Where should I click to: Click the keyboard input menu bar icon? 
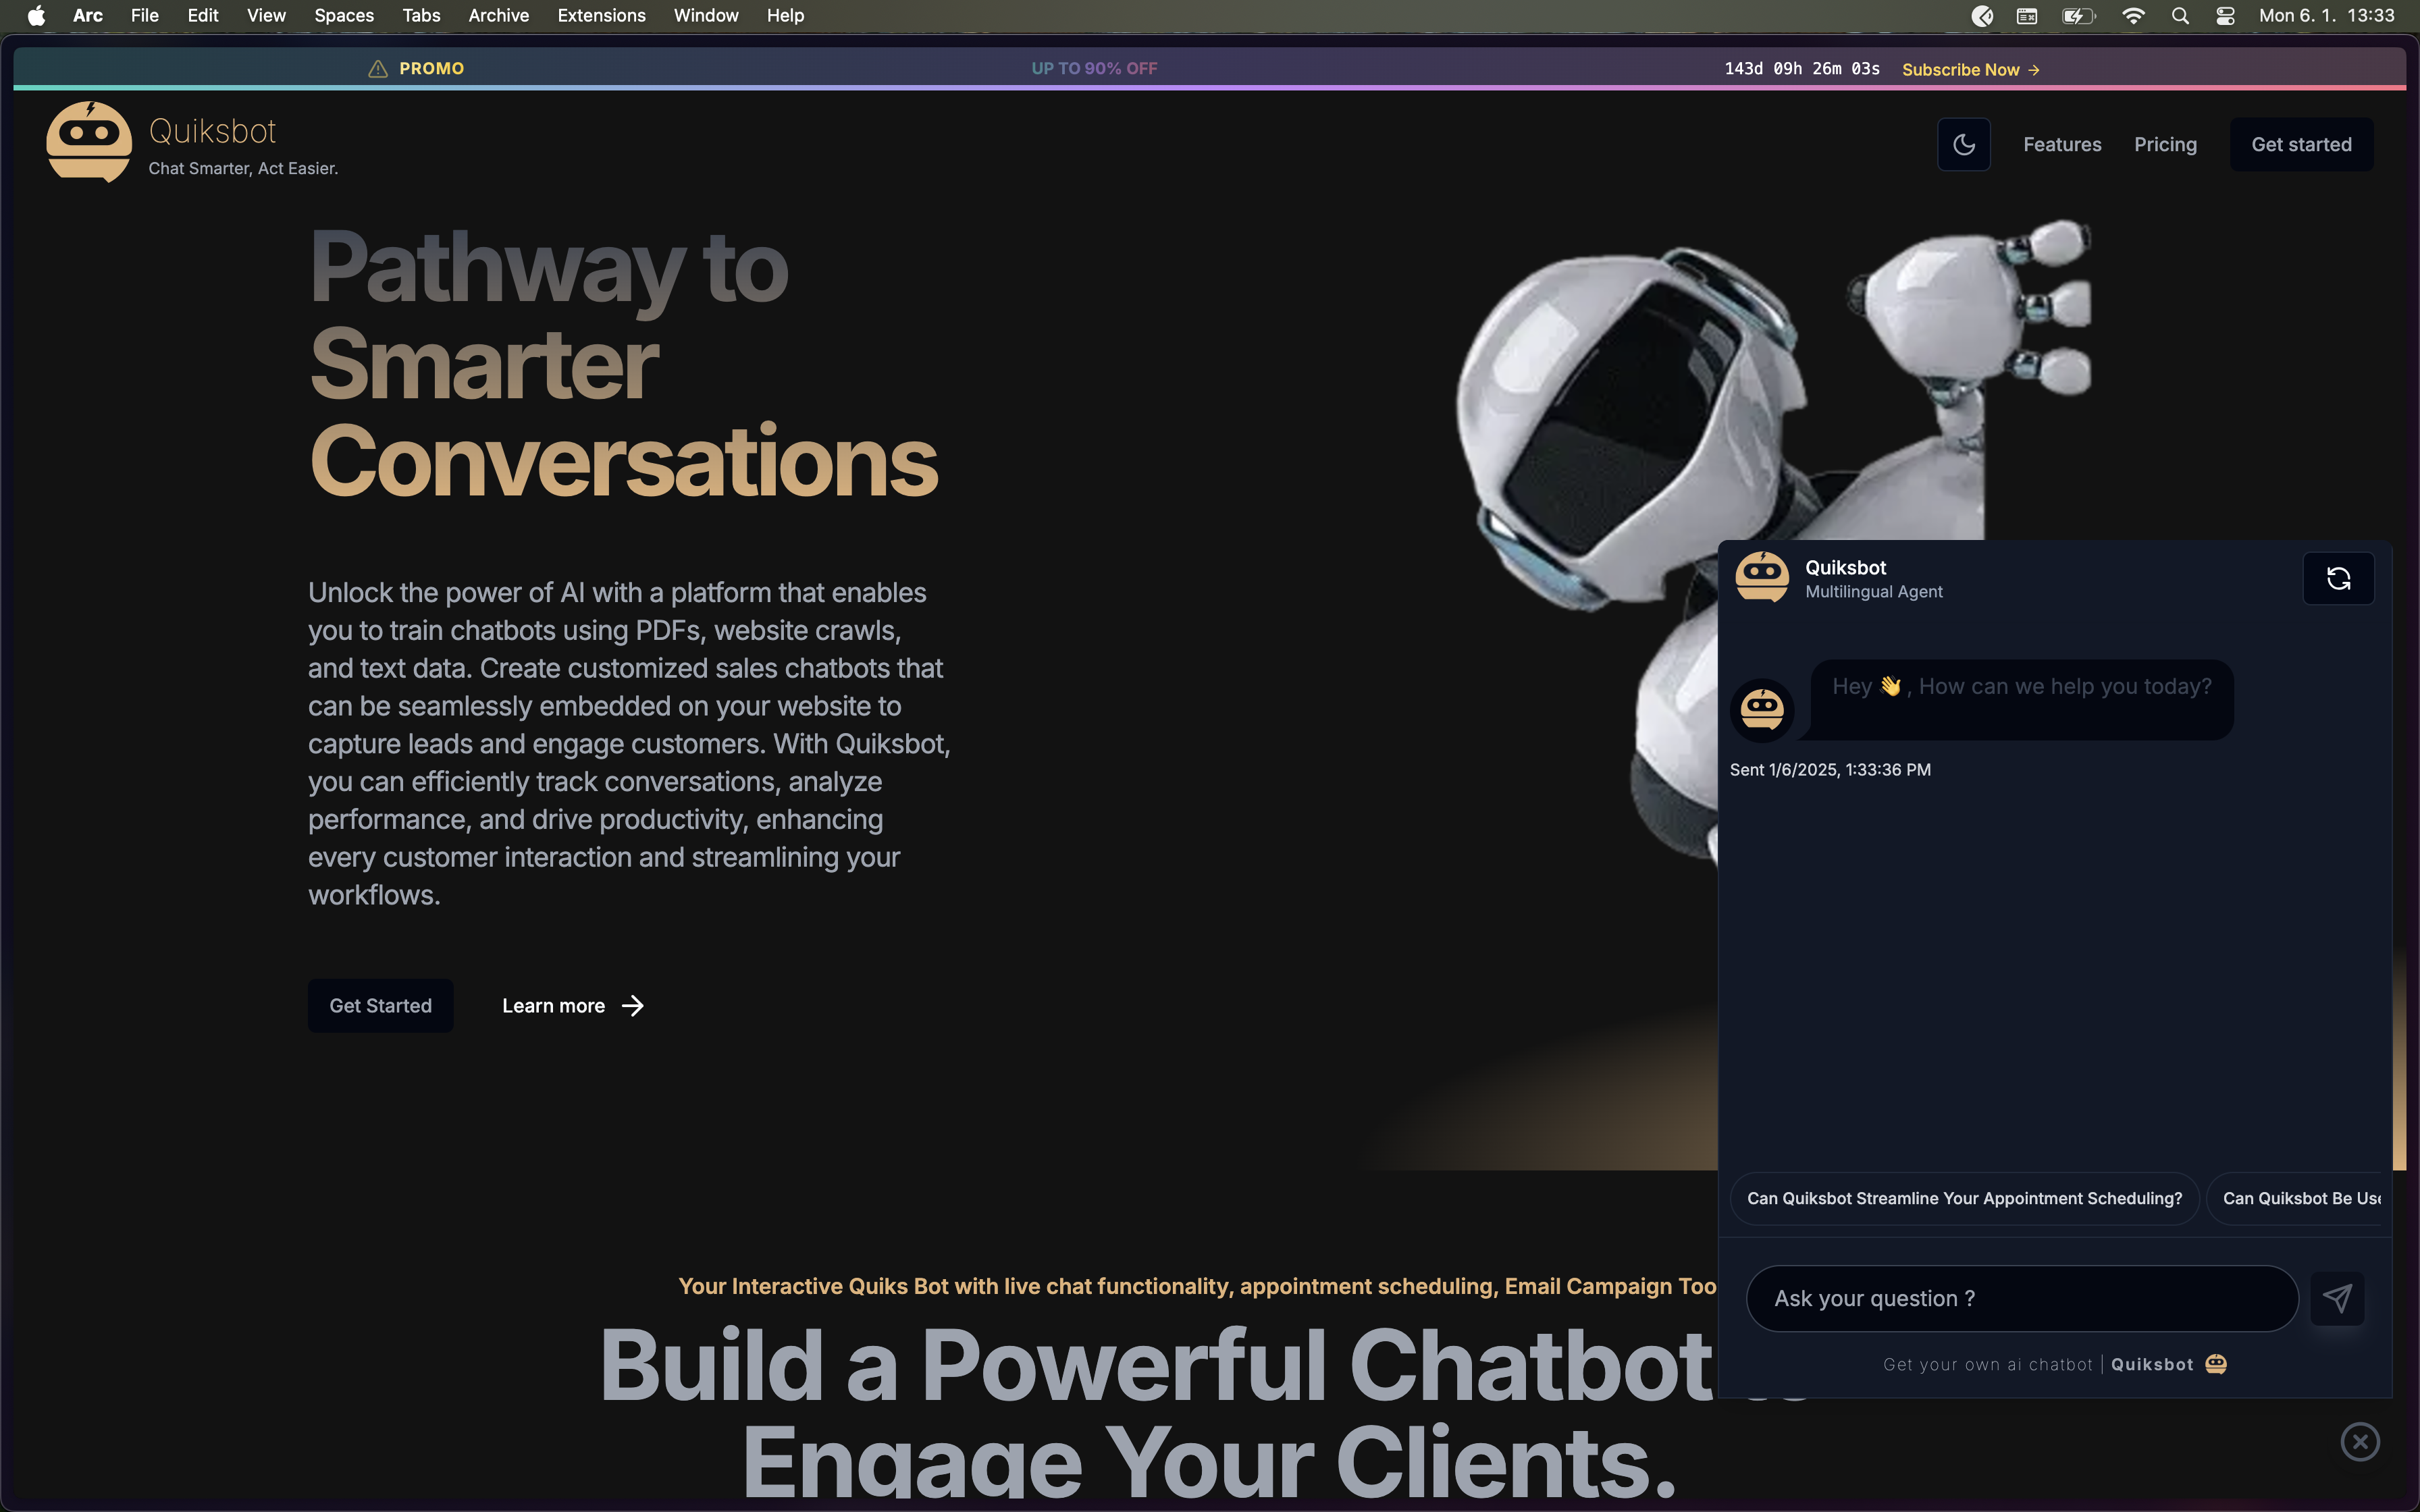click(x=2027, y=16)
